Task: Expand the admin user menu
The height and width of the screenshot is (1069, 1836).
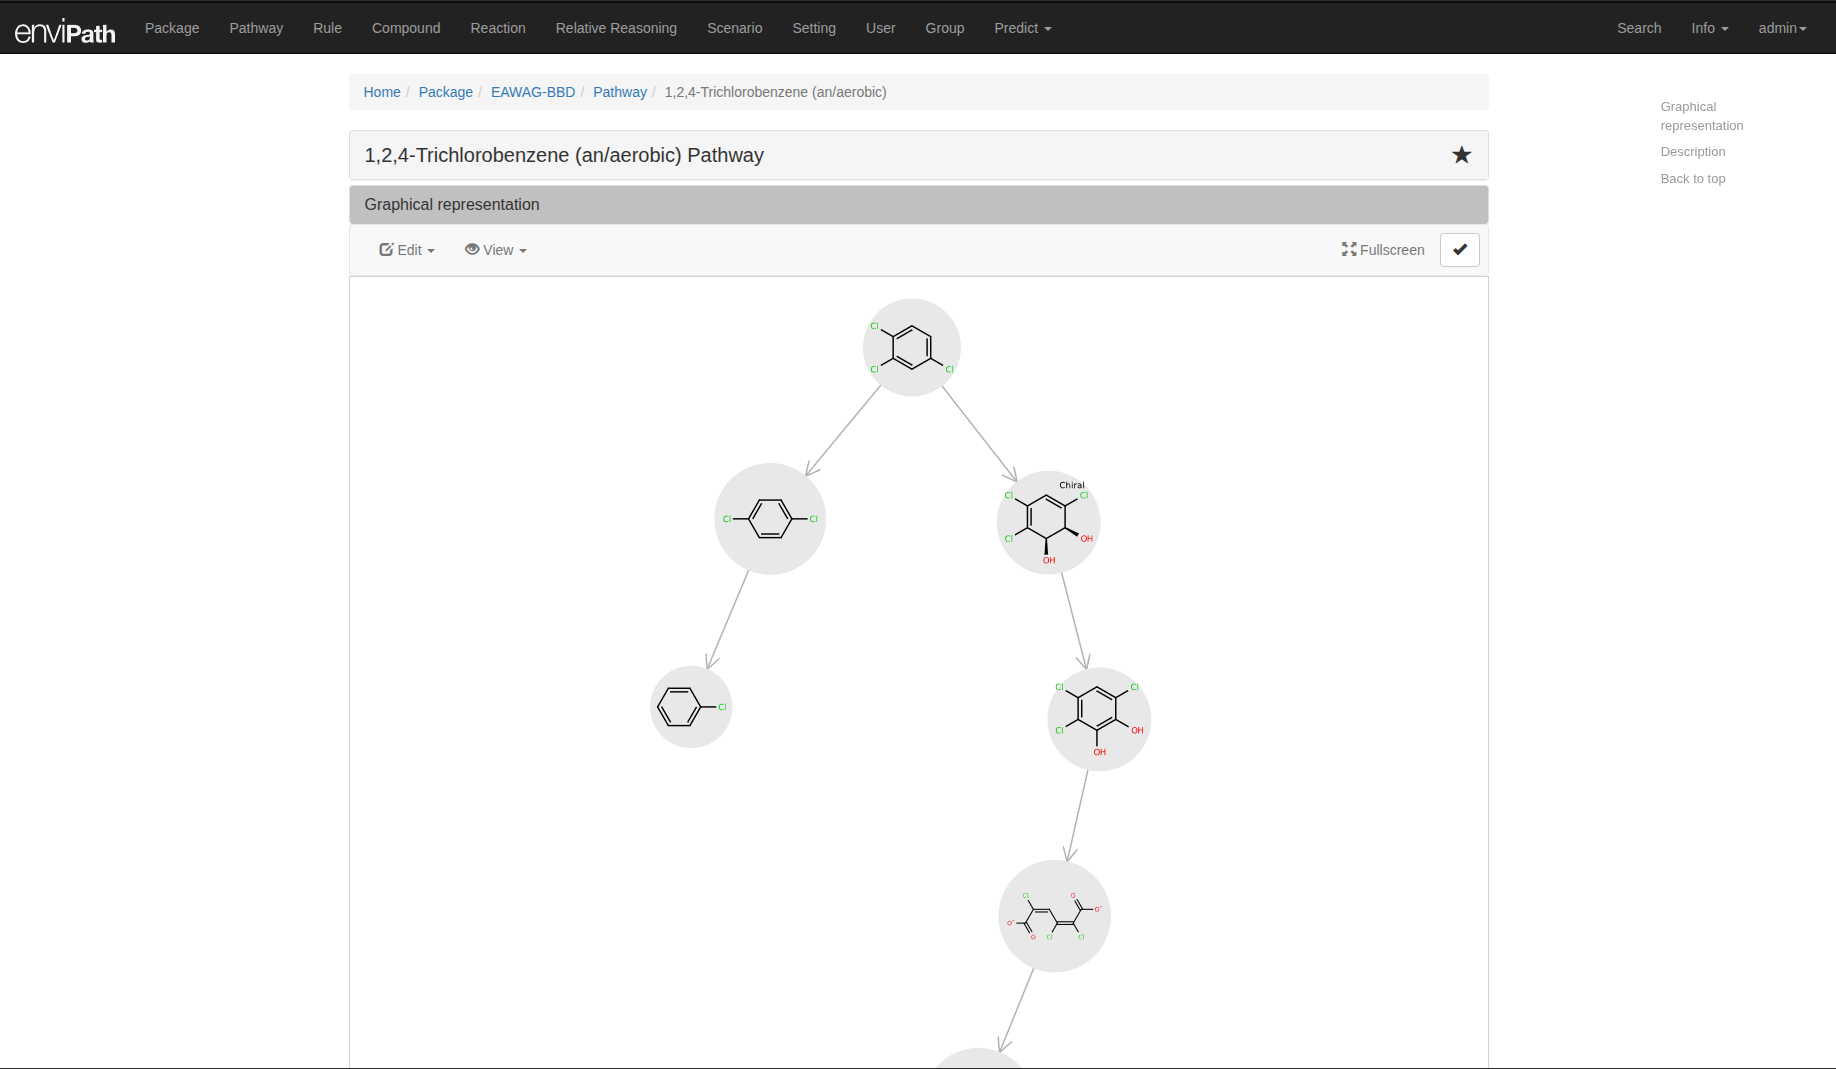Action: click(x=1782, y=28)
